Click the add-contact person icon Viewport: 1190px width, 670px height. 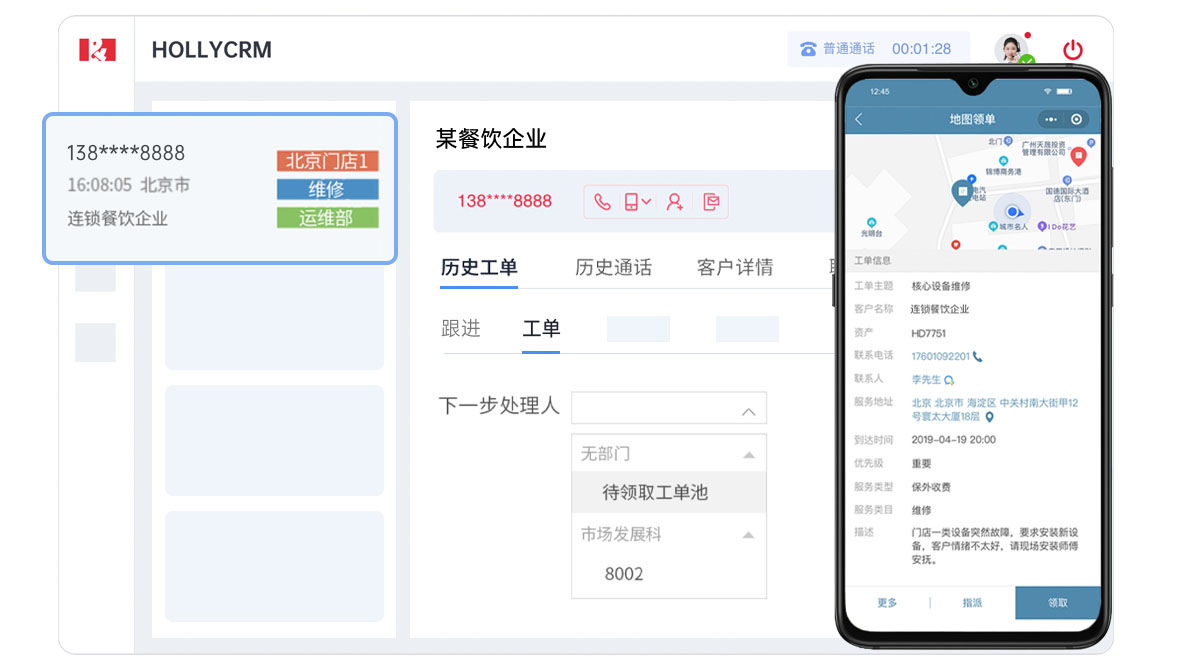(x=674, y=202)
